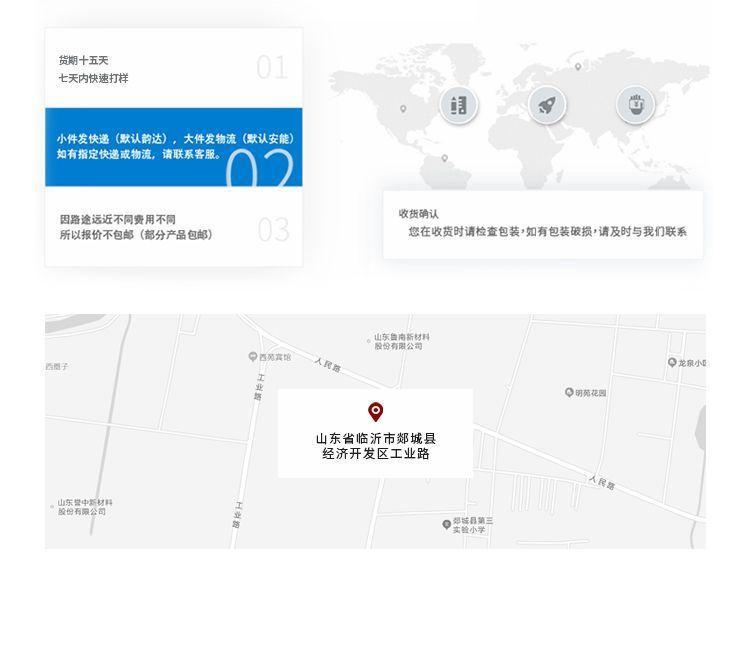Click the faint 01 number
Screen dimensions: 750x648
[x=272, y=67]
